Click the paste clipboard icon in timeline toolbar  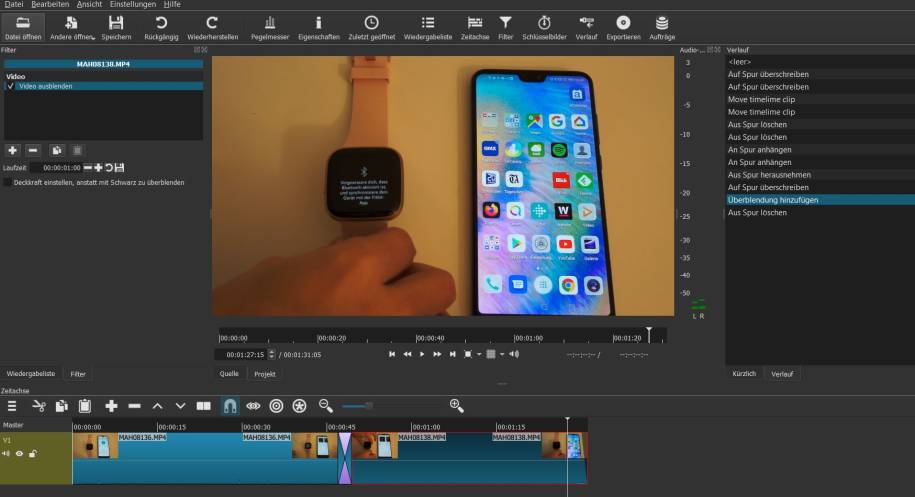click(85, 406)
